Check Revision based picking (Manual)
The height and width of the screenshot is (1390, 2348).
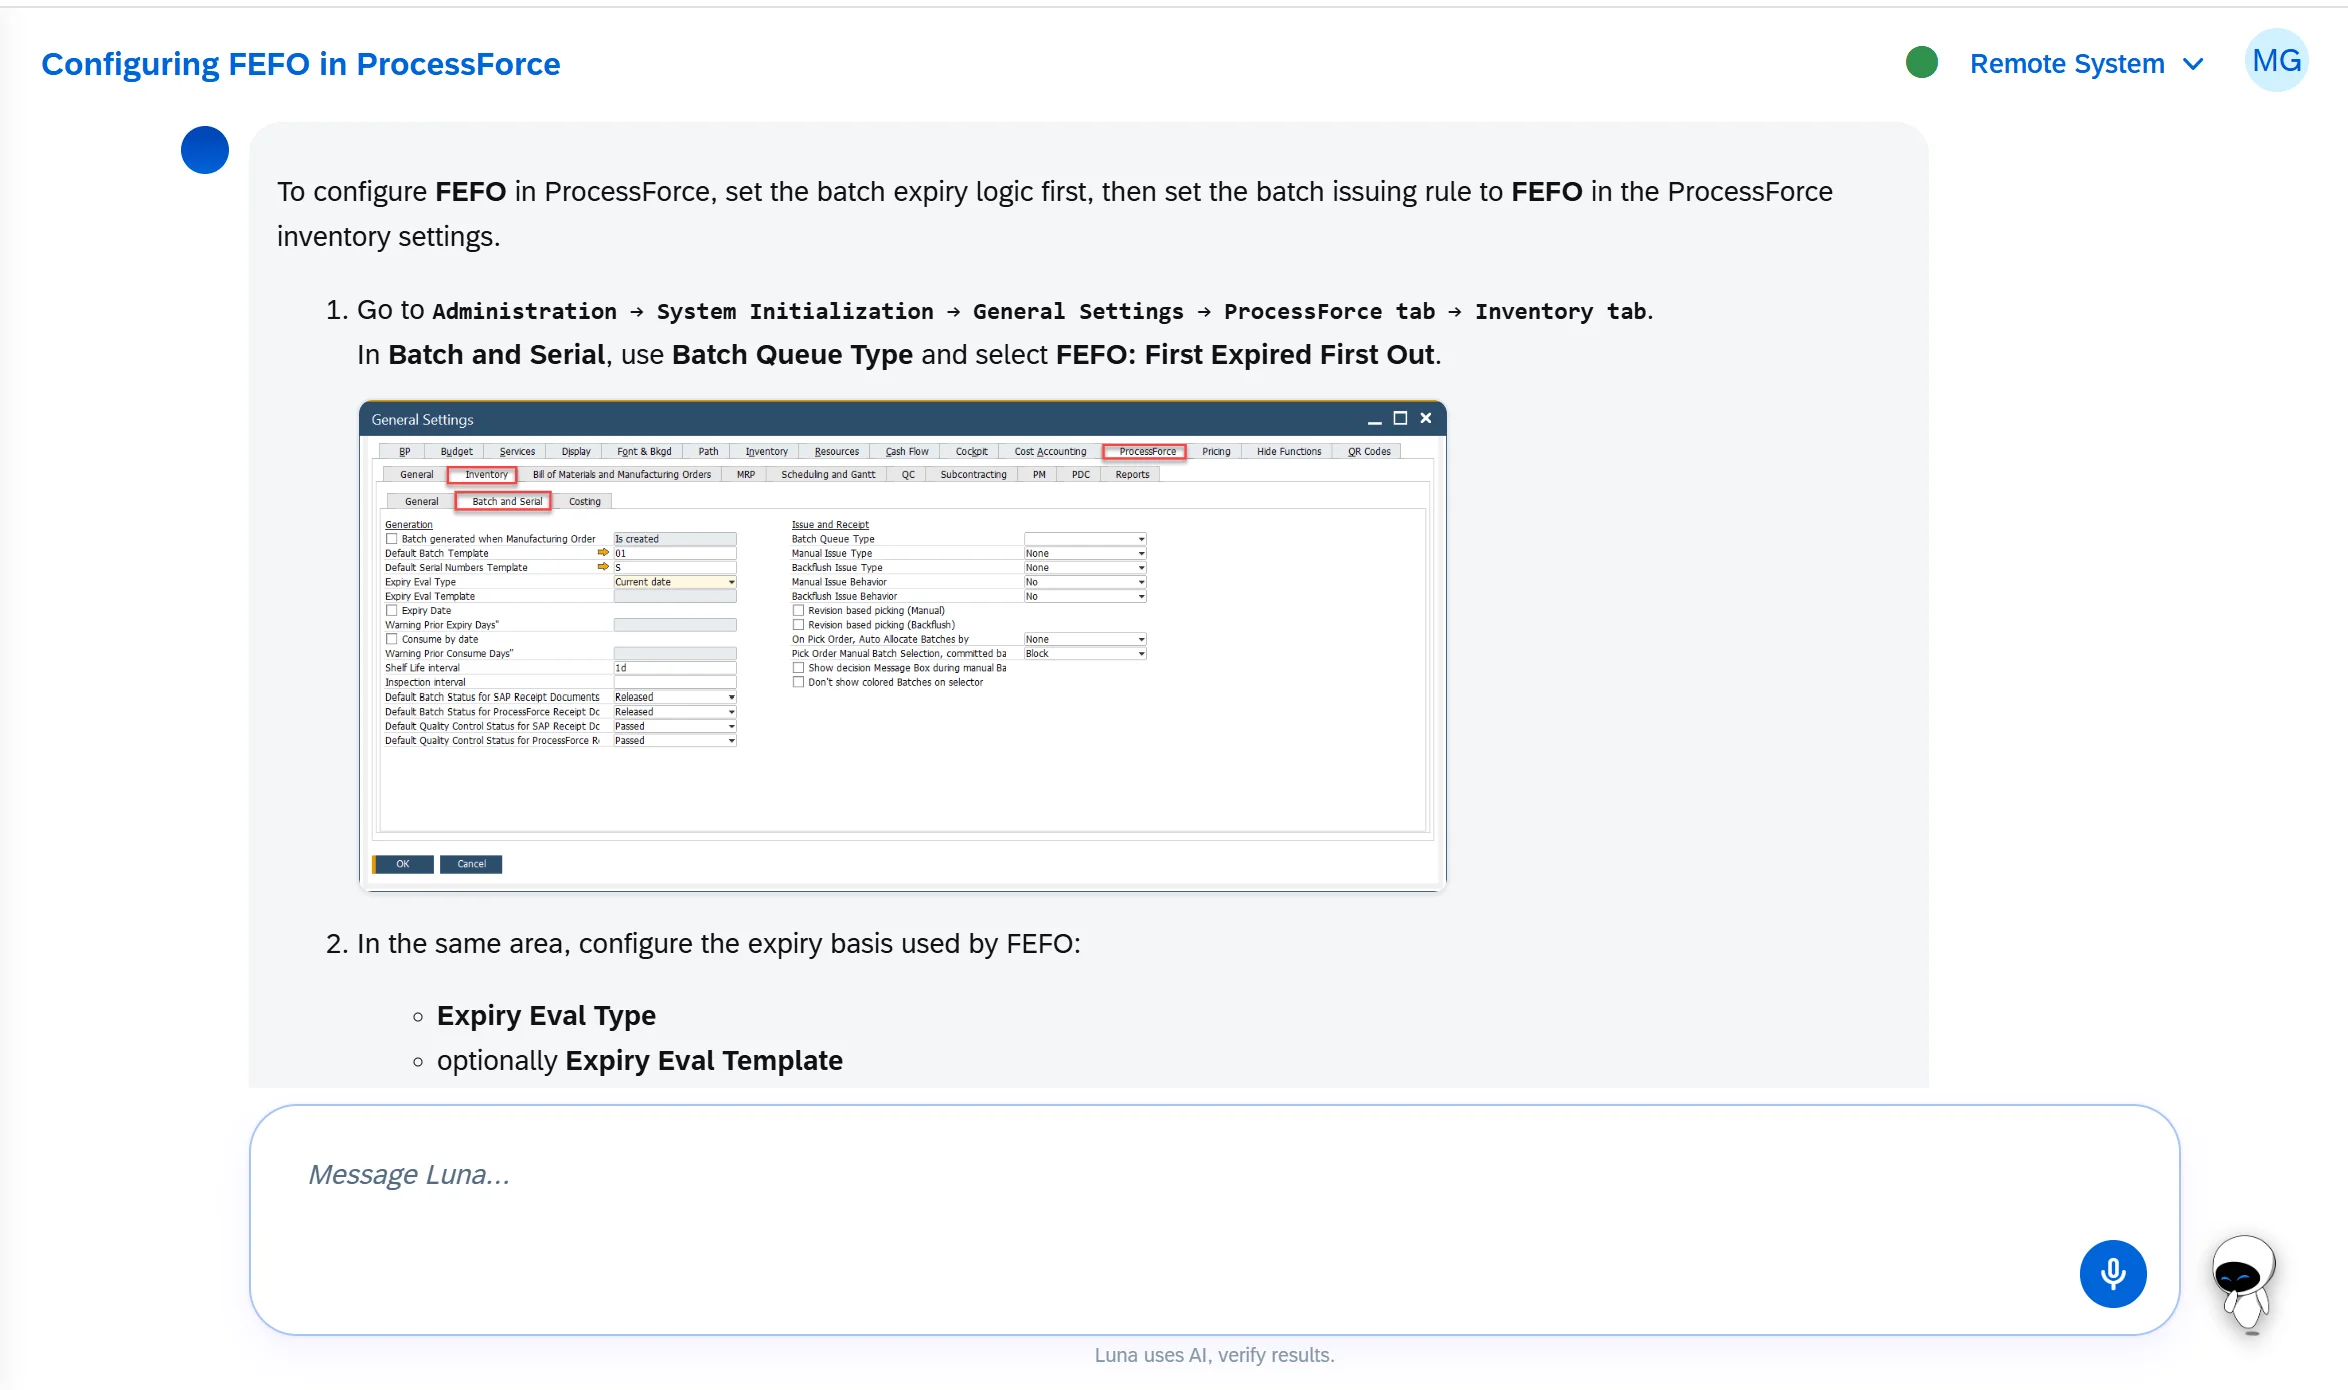point(798,610)
